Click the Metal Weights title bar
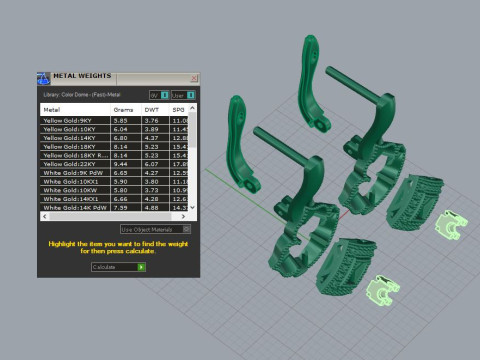The image size is (480, 360). point(120,79)
